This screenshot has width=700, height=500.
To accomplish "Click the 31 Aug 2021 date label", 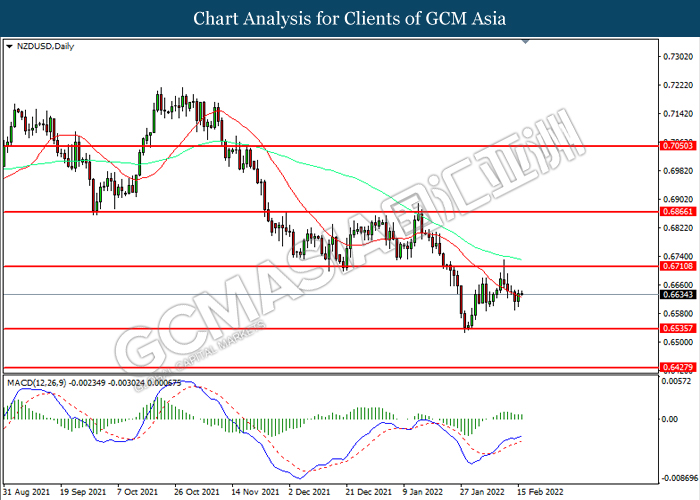I will click(x=26, y=492).
